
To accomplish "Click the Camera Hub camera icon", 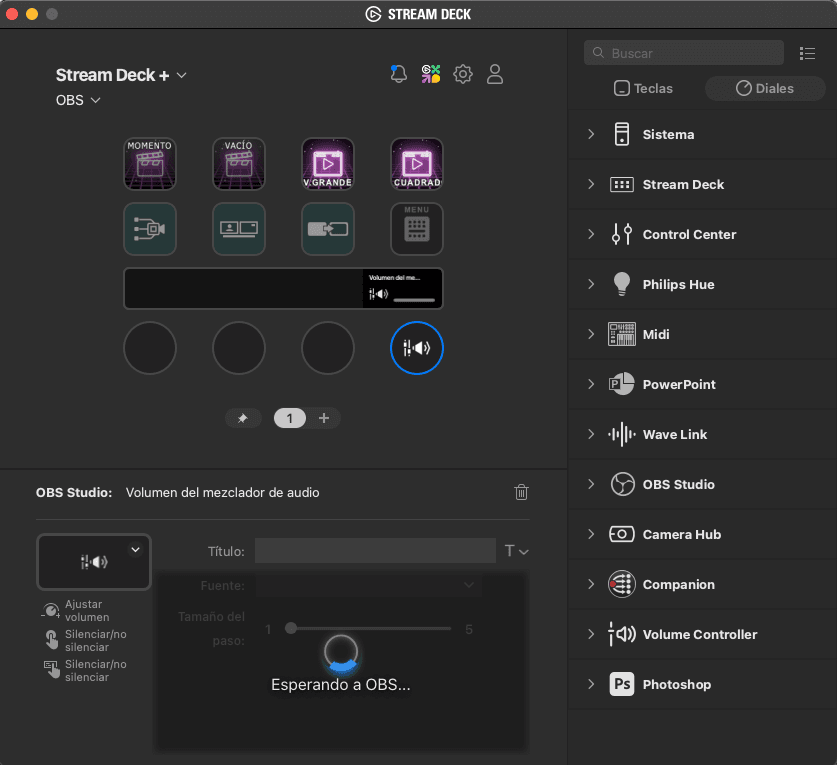I will coord(622,534).
